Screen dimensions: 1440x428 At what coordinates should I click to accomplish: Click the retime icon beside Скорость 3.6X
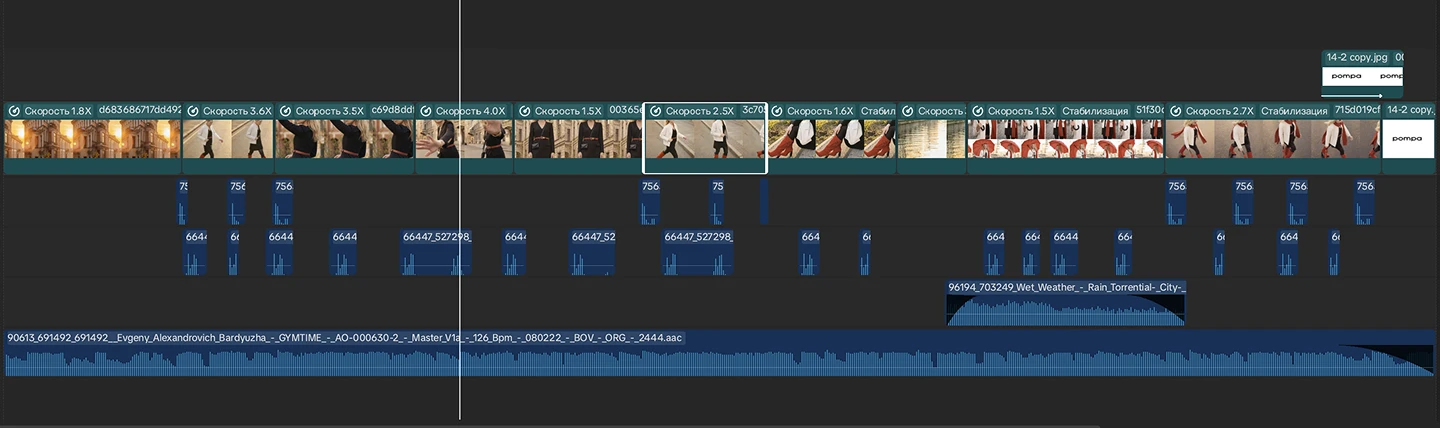pos(192,111)
